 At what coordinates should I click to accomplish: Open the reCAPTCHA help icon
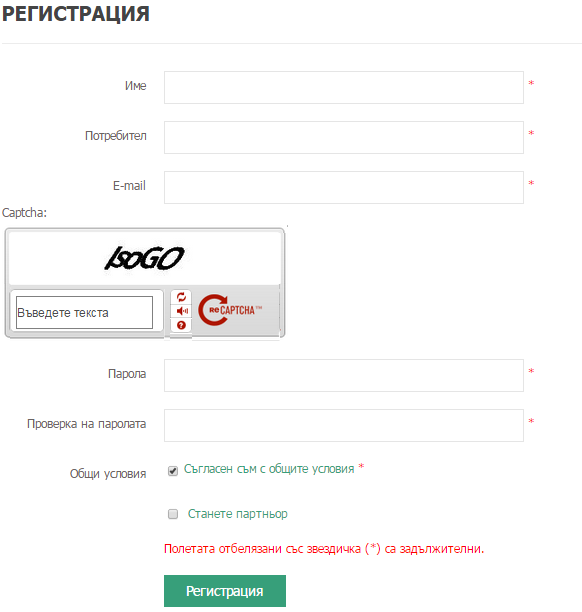point(181,325)
